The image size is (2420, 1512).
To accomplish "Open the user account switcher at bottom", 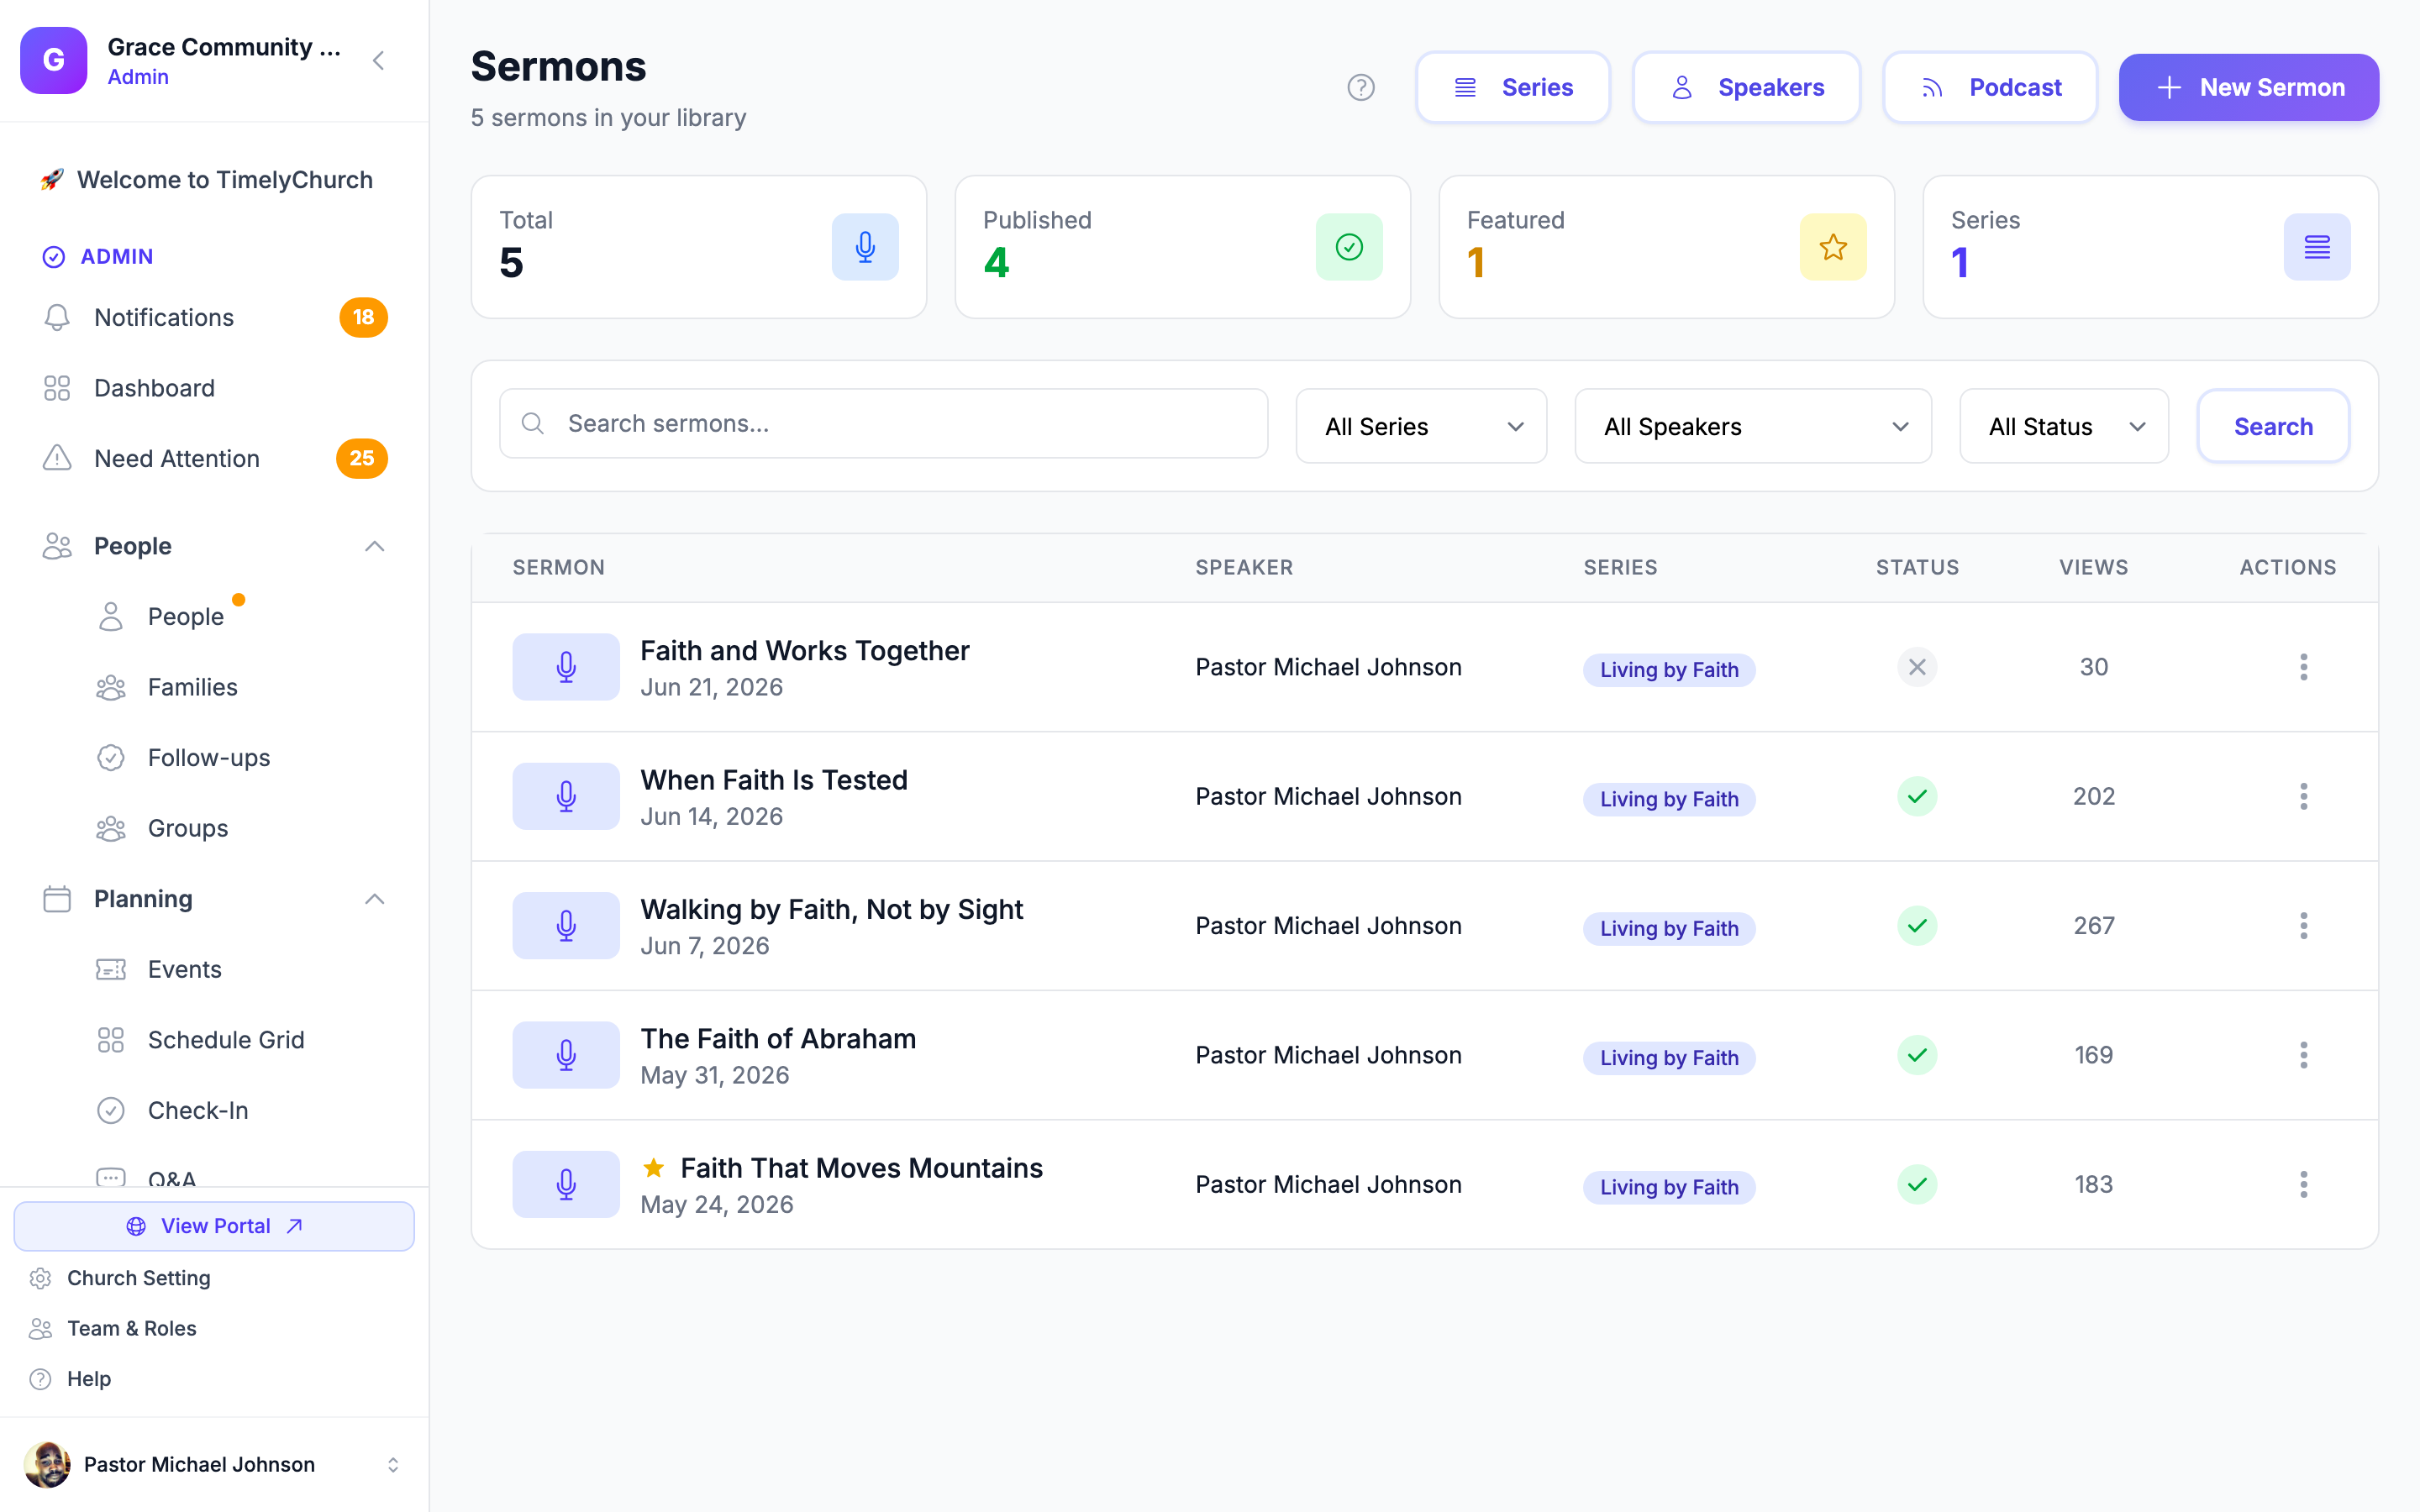I will (392, 1465).
